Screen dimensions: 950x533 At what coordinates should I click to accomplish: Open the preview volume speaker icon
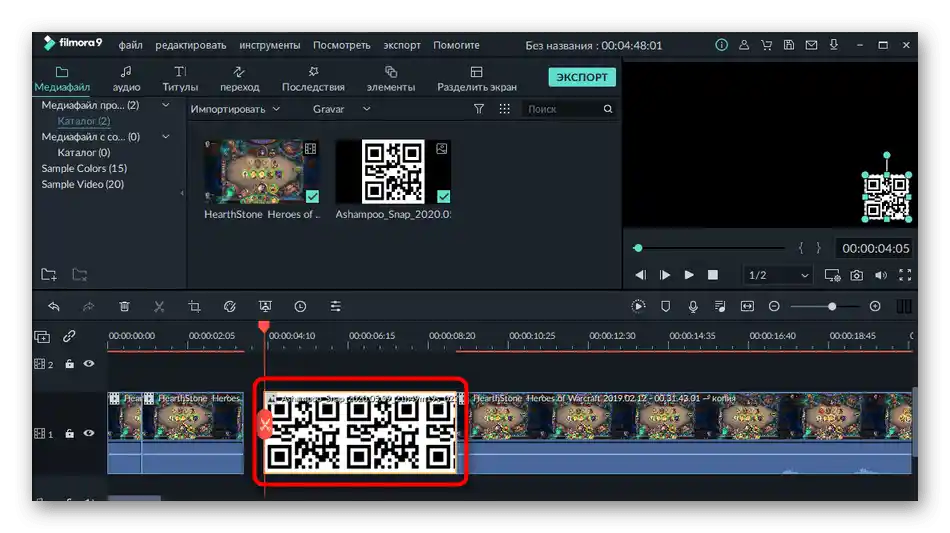coord(881,275)
